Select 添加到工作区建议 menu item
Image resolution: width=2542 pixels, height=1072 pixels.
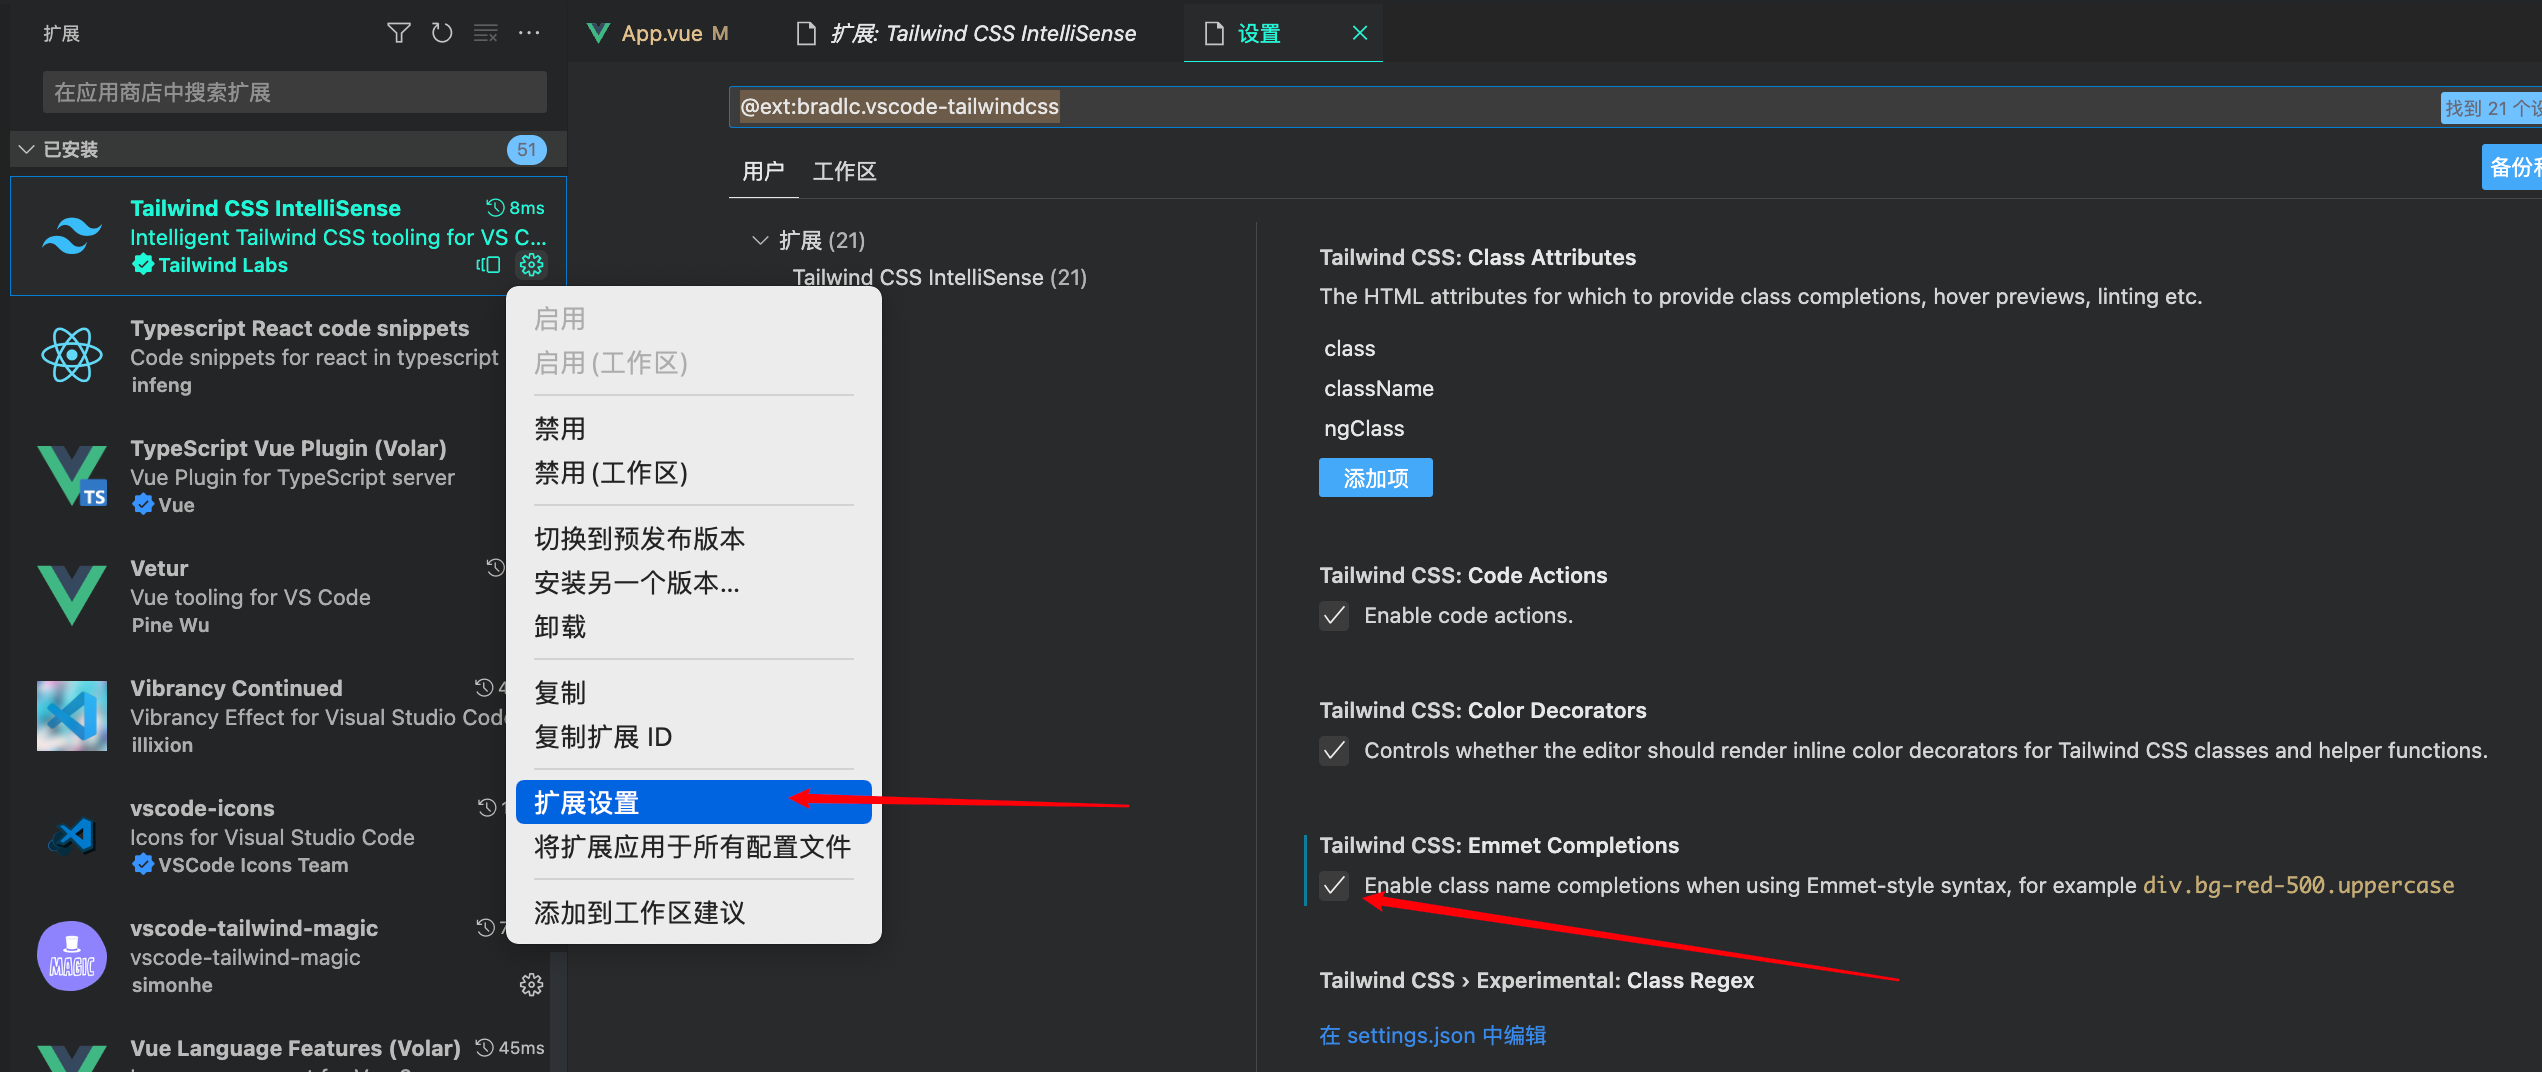tap(694, 912)
